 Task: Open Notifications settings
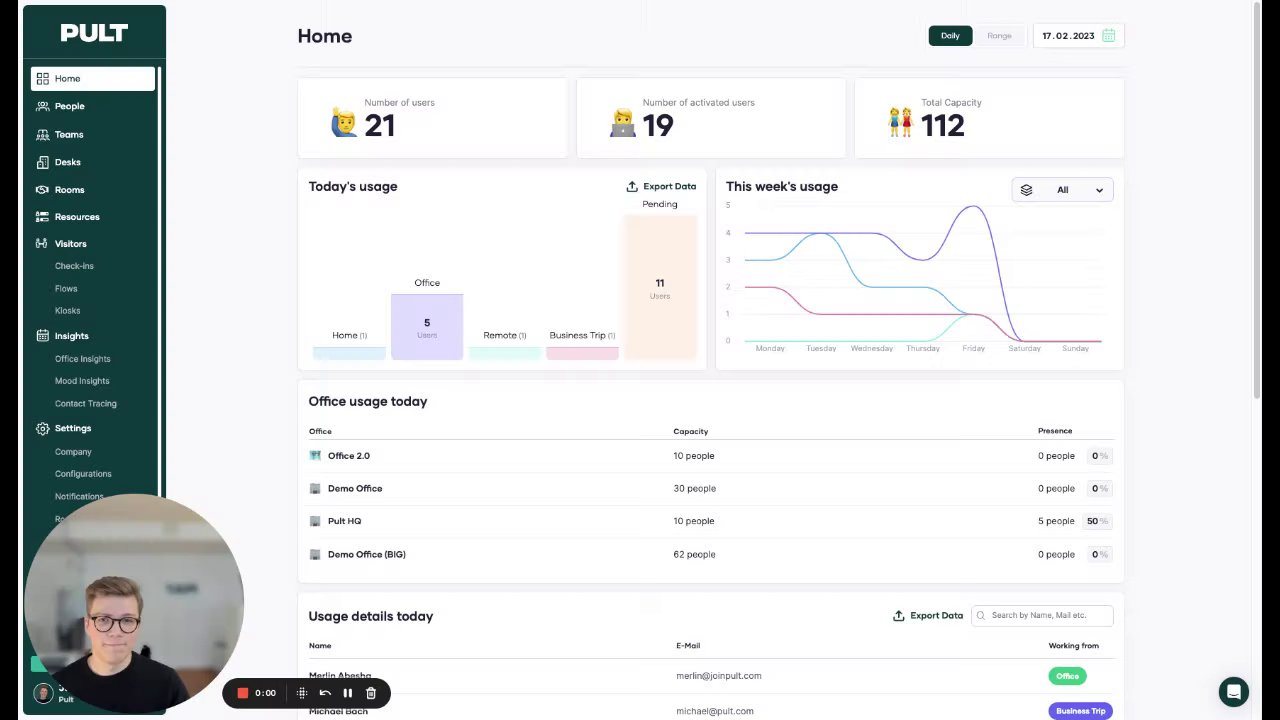79,496
